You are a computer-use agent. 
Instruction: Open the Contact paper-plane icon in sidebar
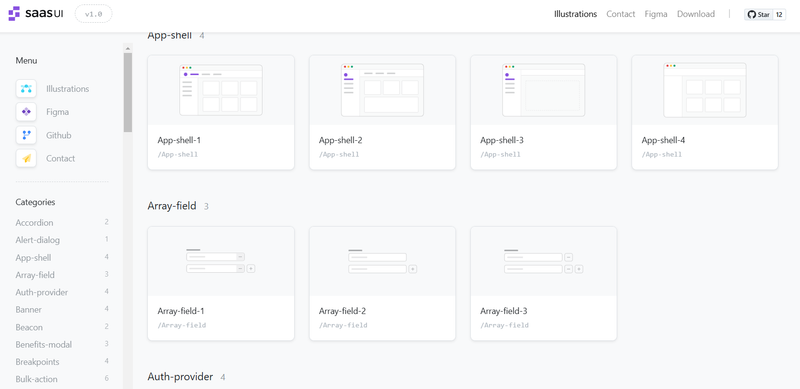(26, 158)
